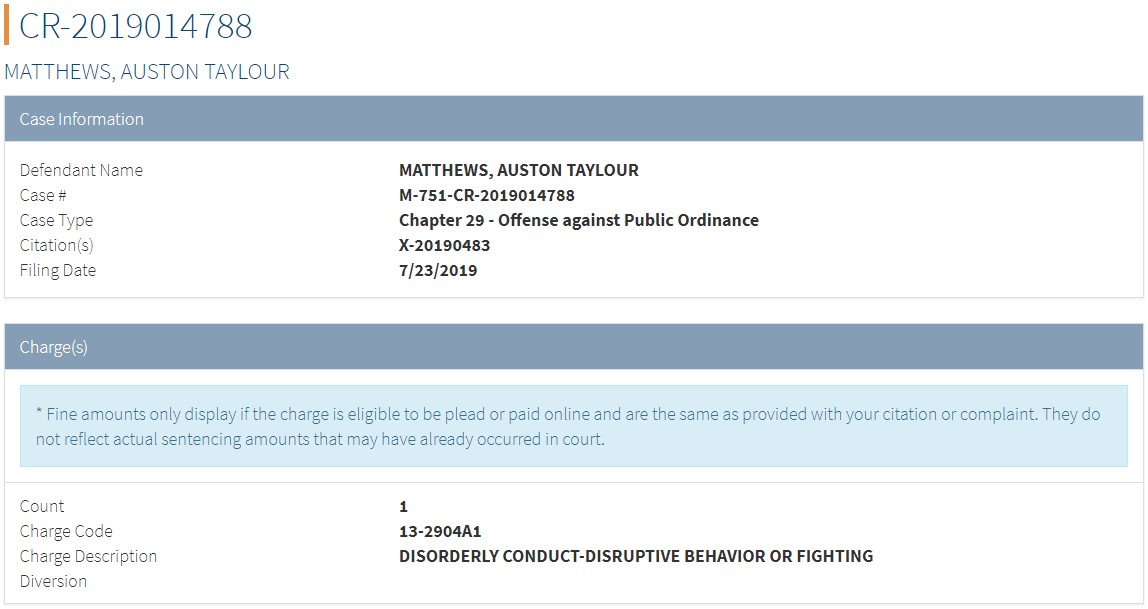The width and height of the screenshot is (1148, 609).
Task: Click the CR-2019014788 page heading
Action: point(136,26)
